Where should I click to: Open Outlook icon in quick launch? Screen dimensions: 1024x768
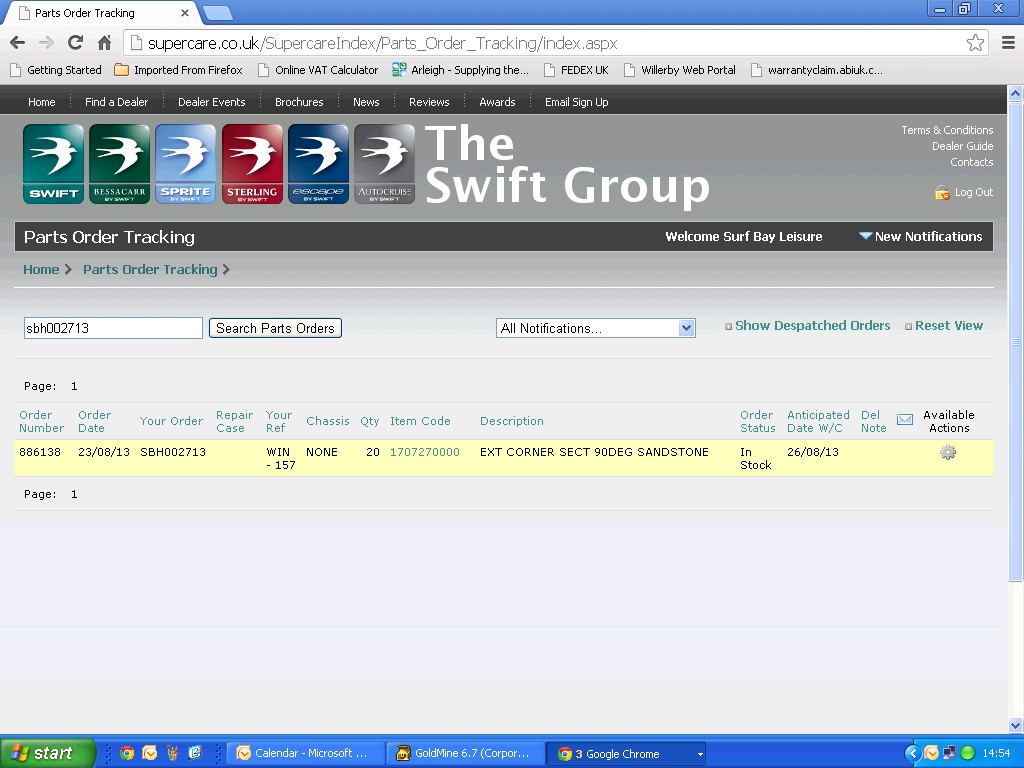pos(150,753)
